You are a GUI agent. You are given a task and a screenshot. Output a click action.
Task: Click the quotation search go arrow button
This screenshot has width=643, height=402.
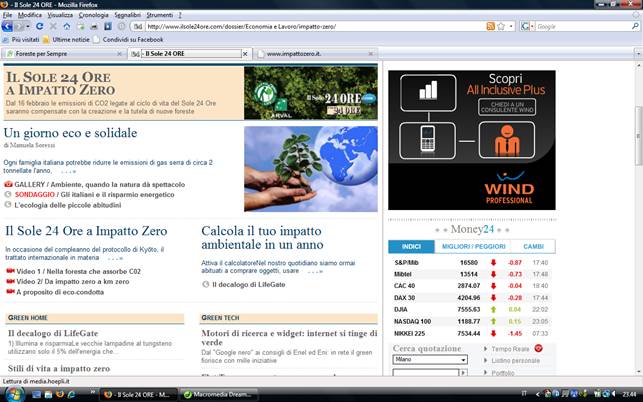coord(463,372)
